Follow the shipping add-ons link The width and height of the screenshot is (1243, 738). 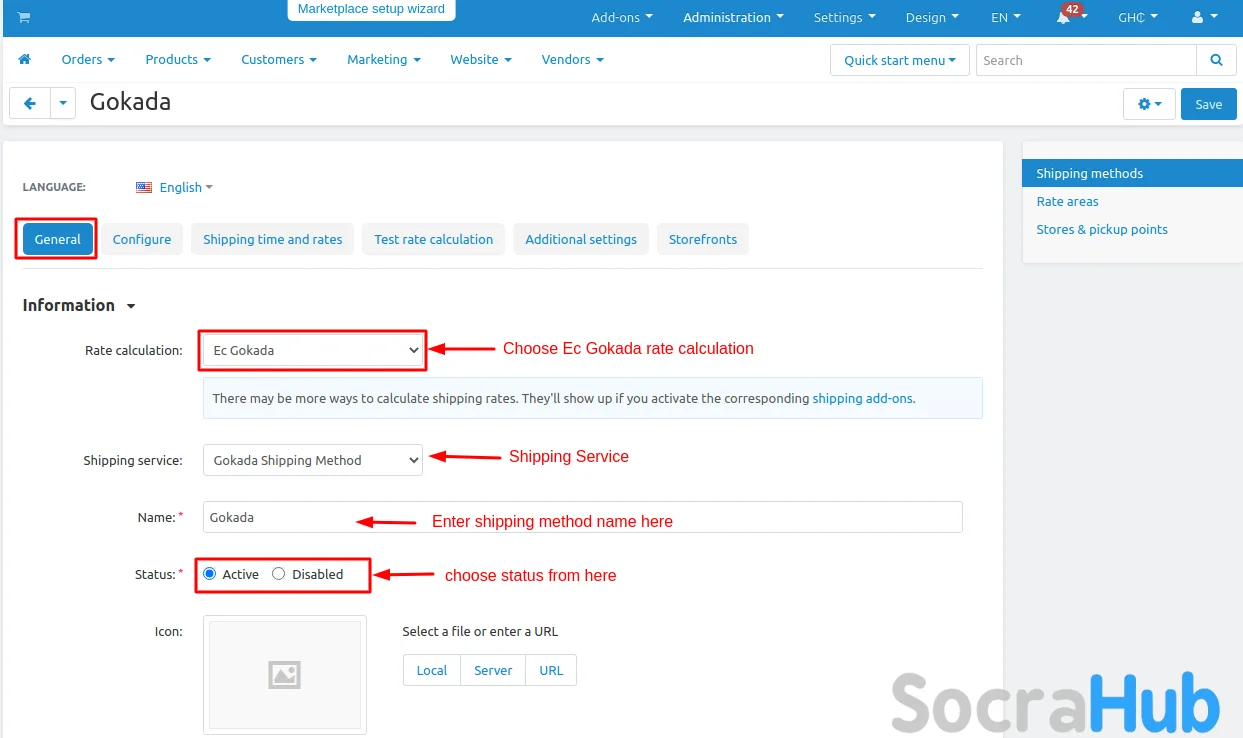(x=862, y=398)
